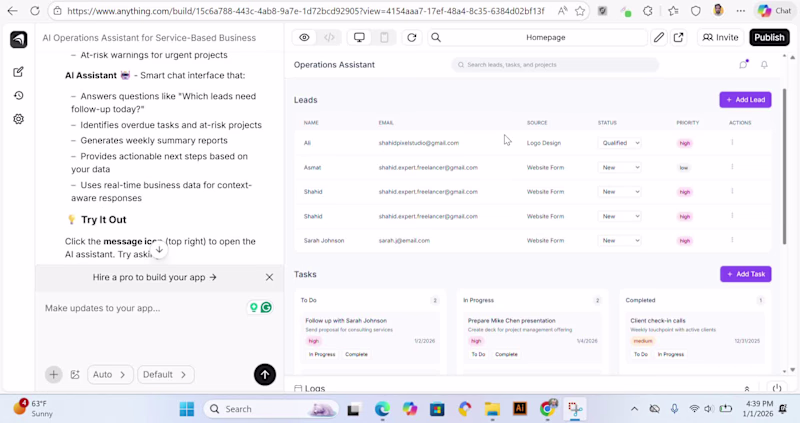Click Grammarly icon in chat input
Image resolution: width=800 pixels, height=423 pixels.
pos(266,308)
